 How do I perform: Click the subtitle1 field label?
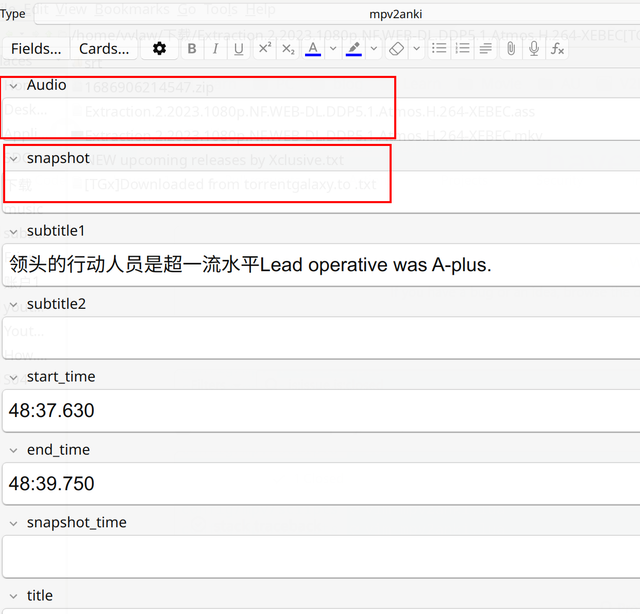click(56, 231)
